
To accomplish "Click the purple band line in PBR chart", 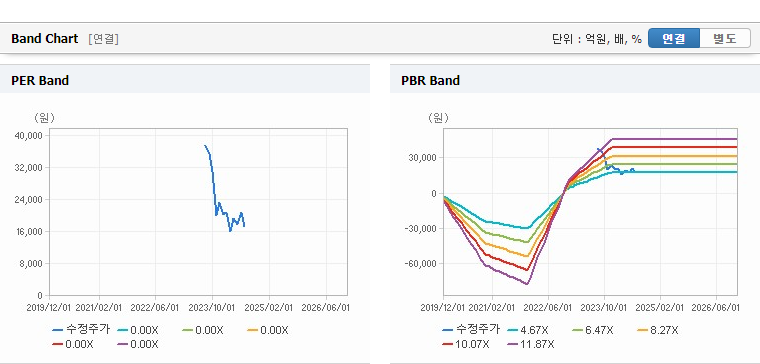I will [x=674, y=139].
